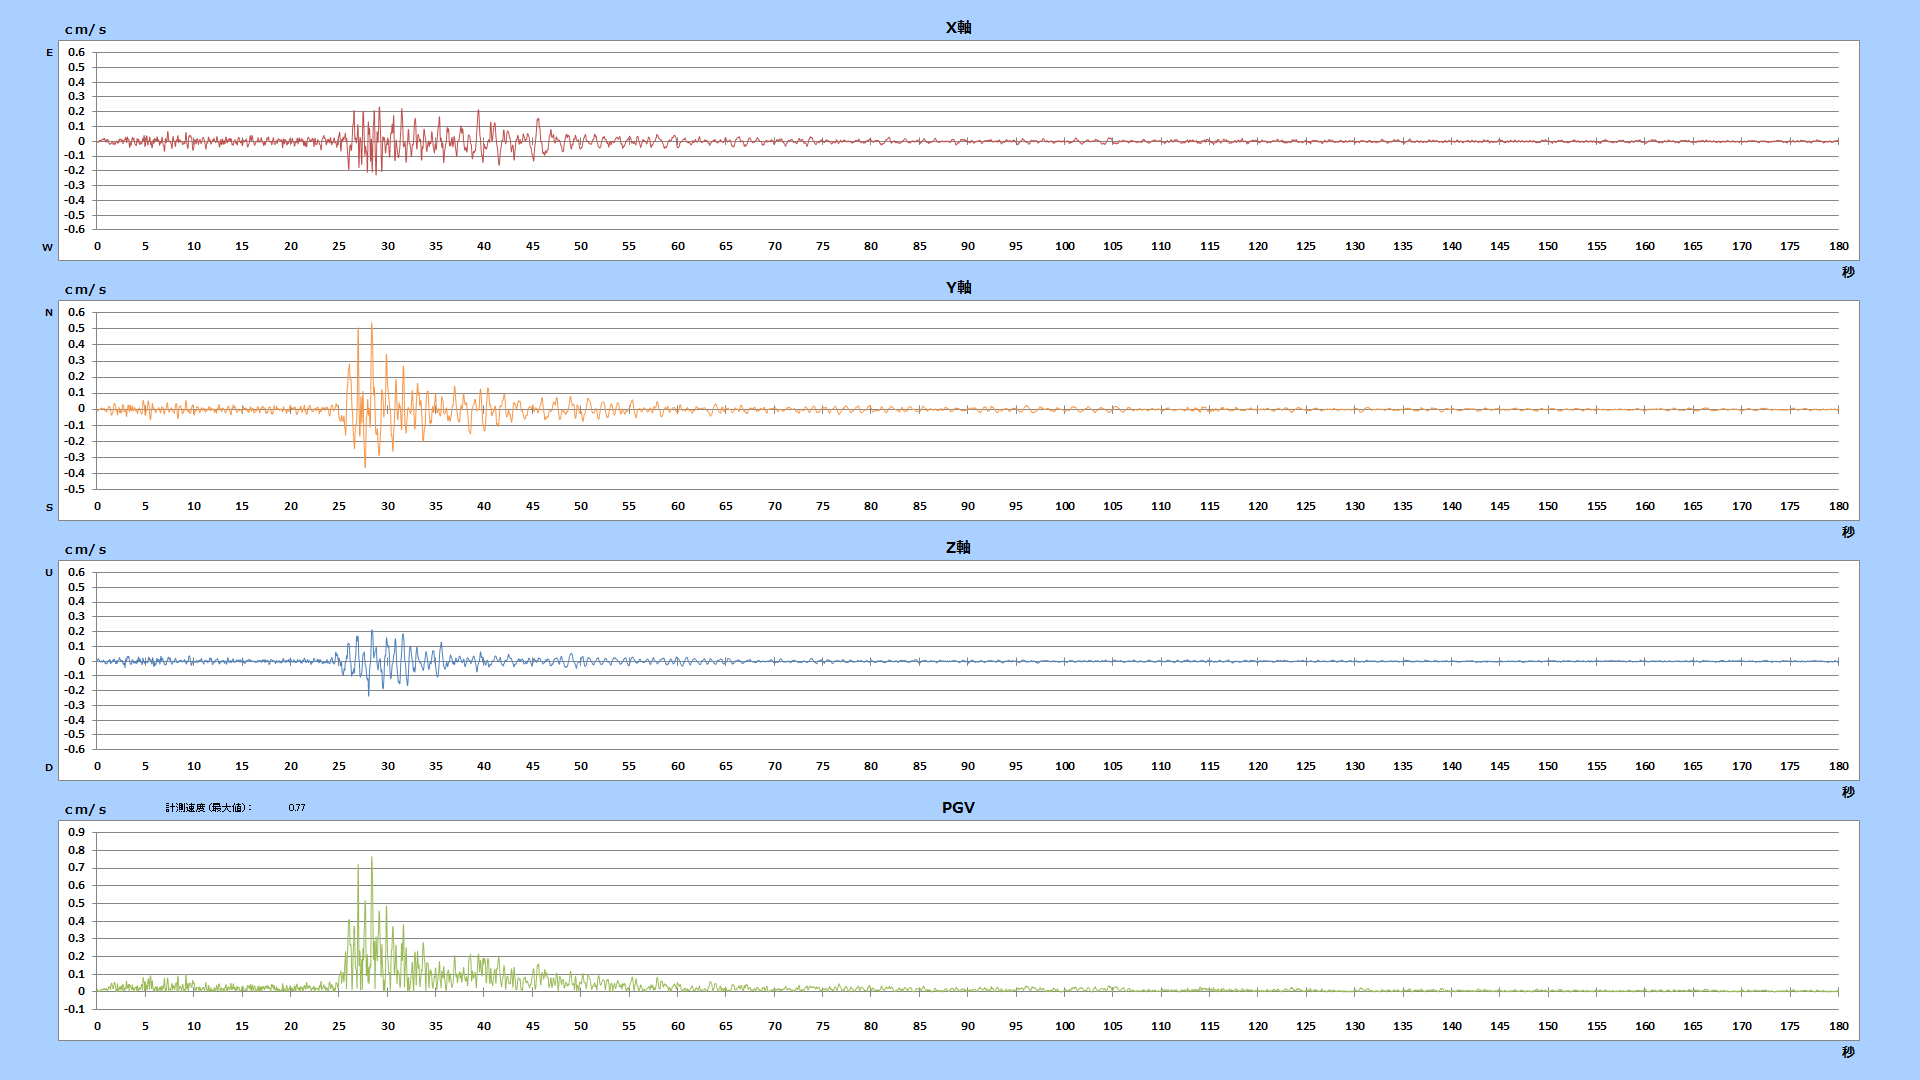Select the PGV chart title
1920x1080 pixels.
[x=958, y=808]
